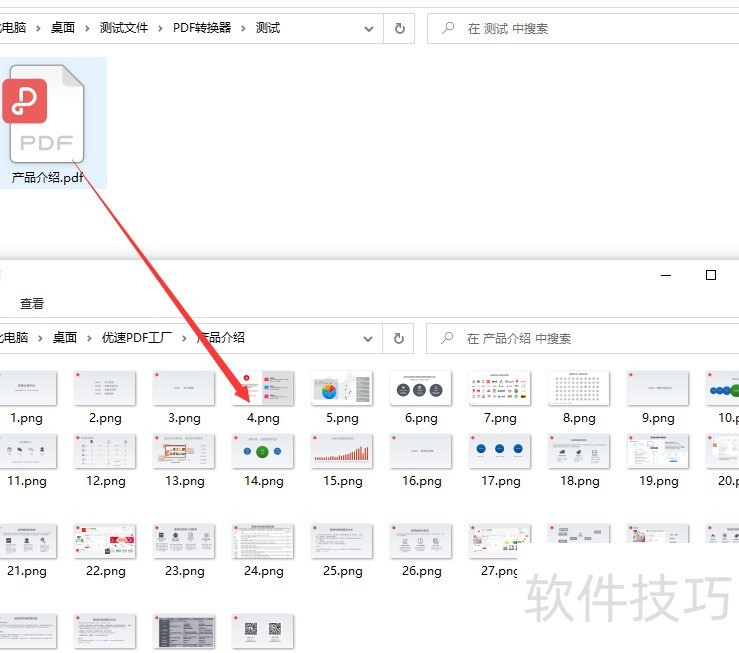Select thumbnail 24.png

[x=263, y=541]
